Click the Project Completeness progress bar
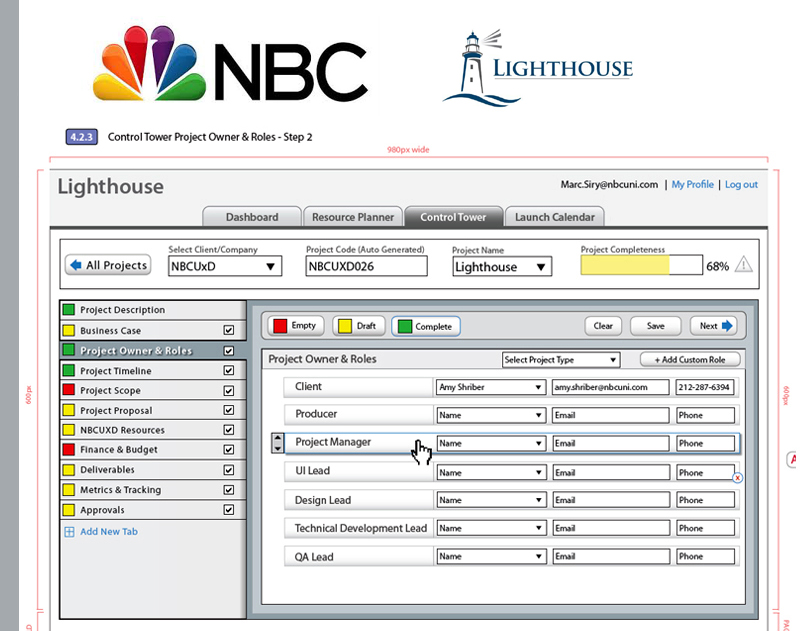The image size is (800, 631). (x=640, y=264)
